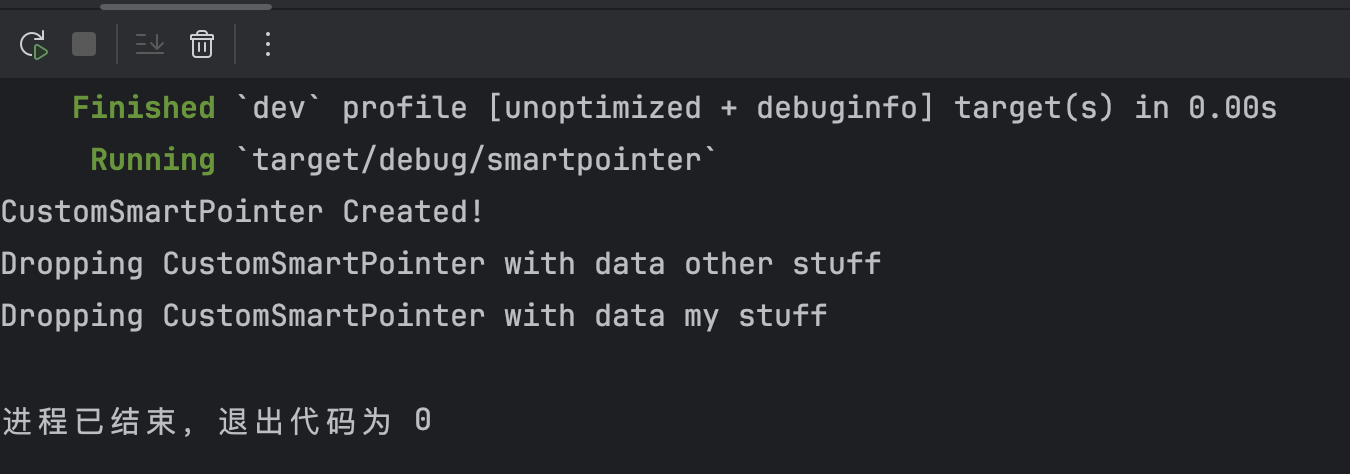Click the "target(s)" word in build line
This screenshot has height=474, width=1350.
point(1034,108)
